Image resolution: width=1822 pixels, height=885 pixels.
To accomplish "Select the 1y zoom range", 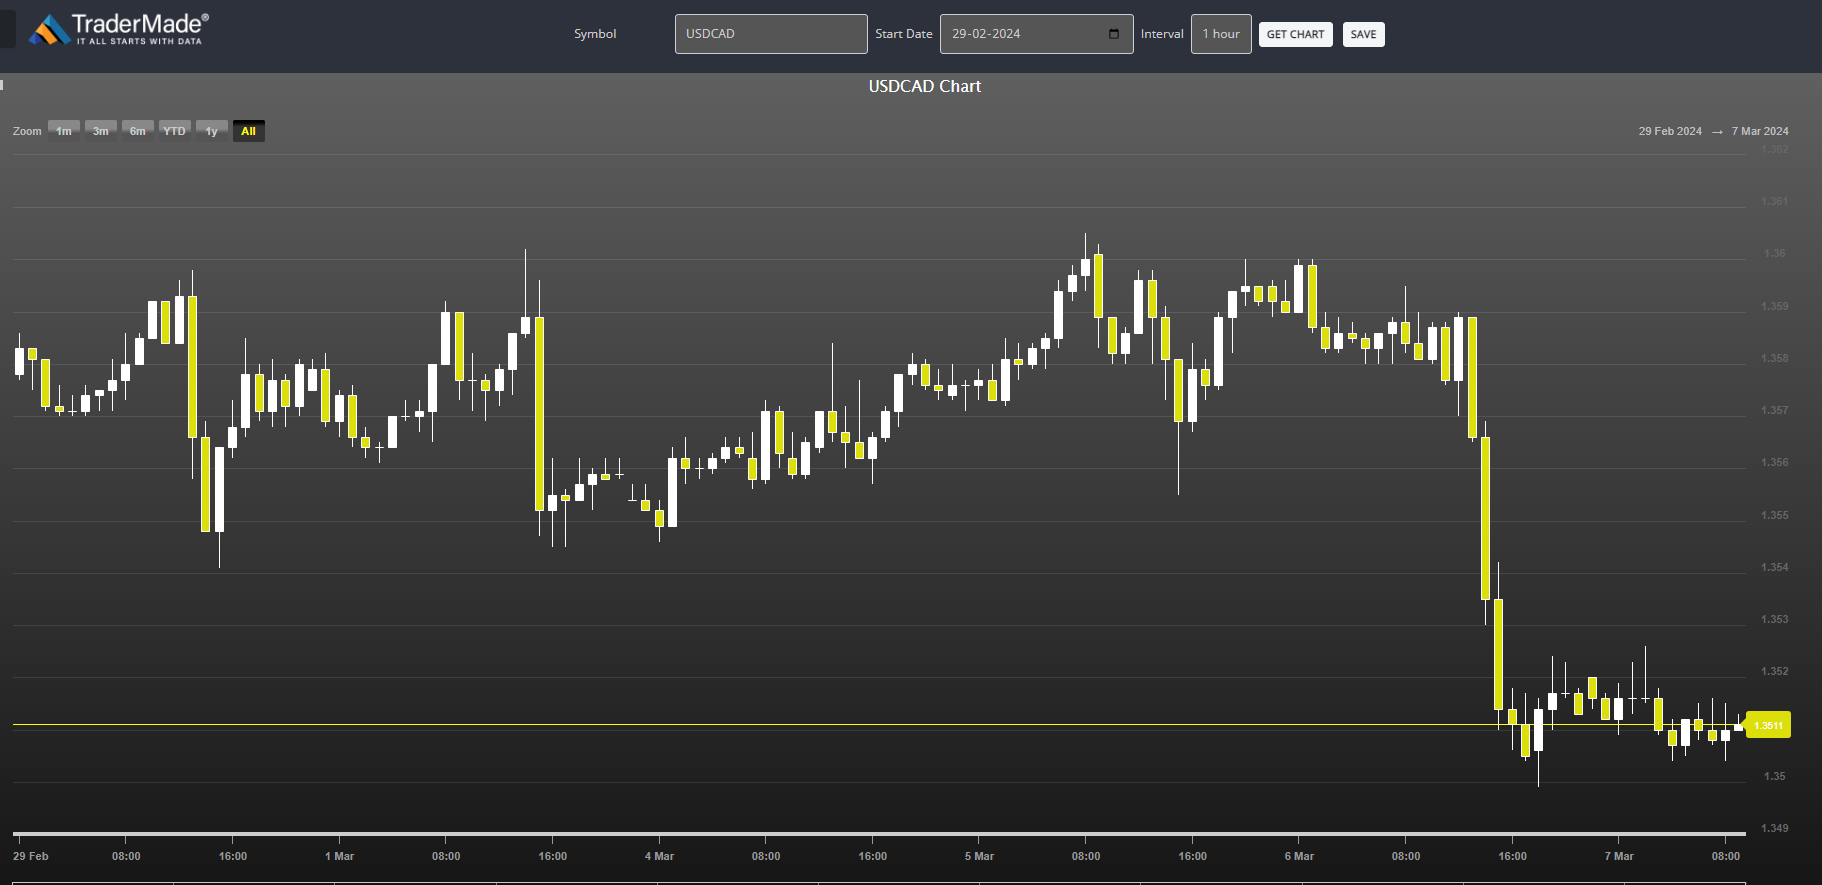I will (x=212, y=131).
